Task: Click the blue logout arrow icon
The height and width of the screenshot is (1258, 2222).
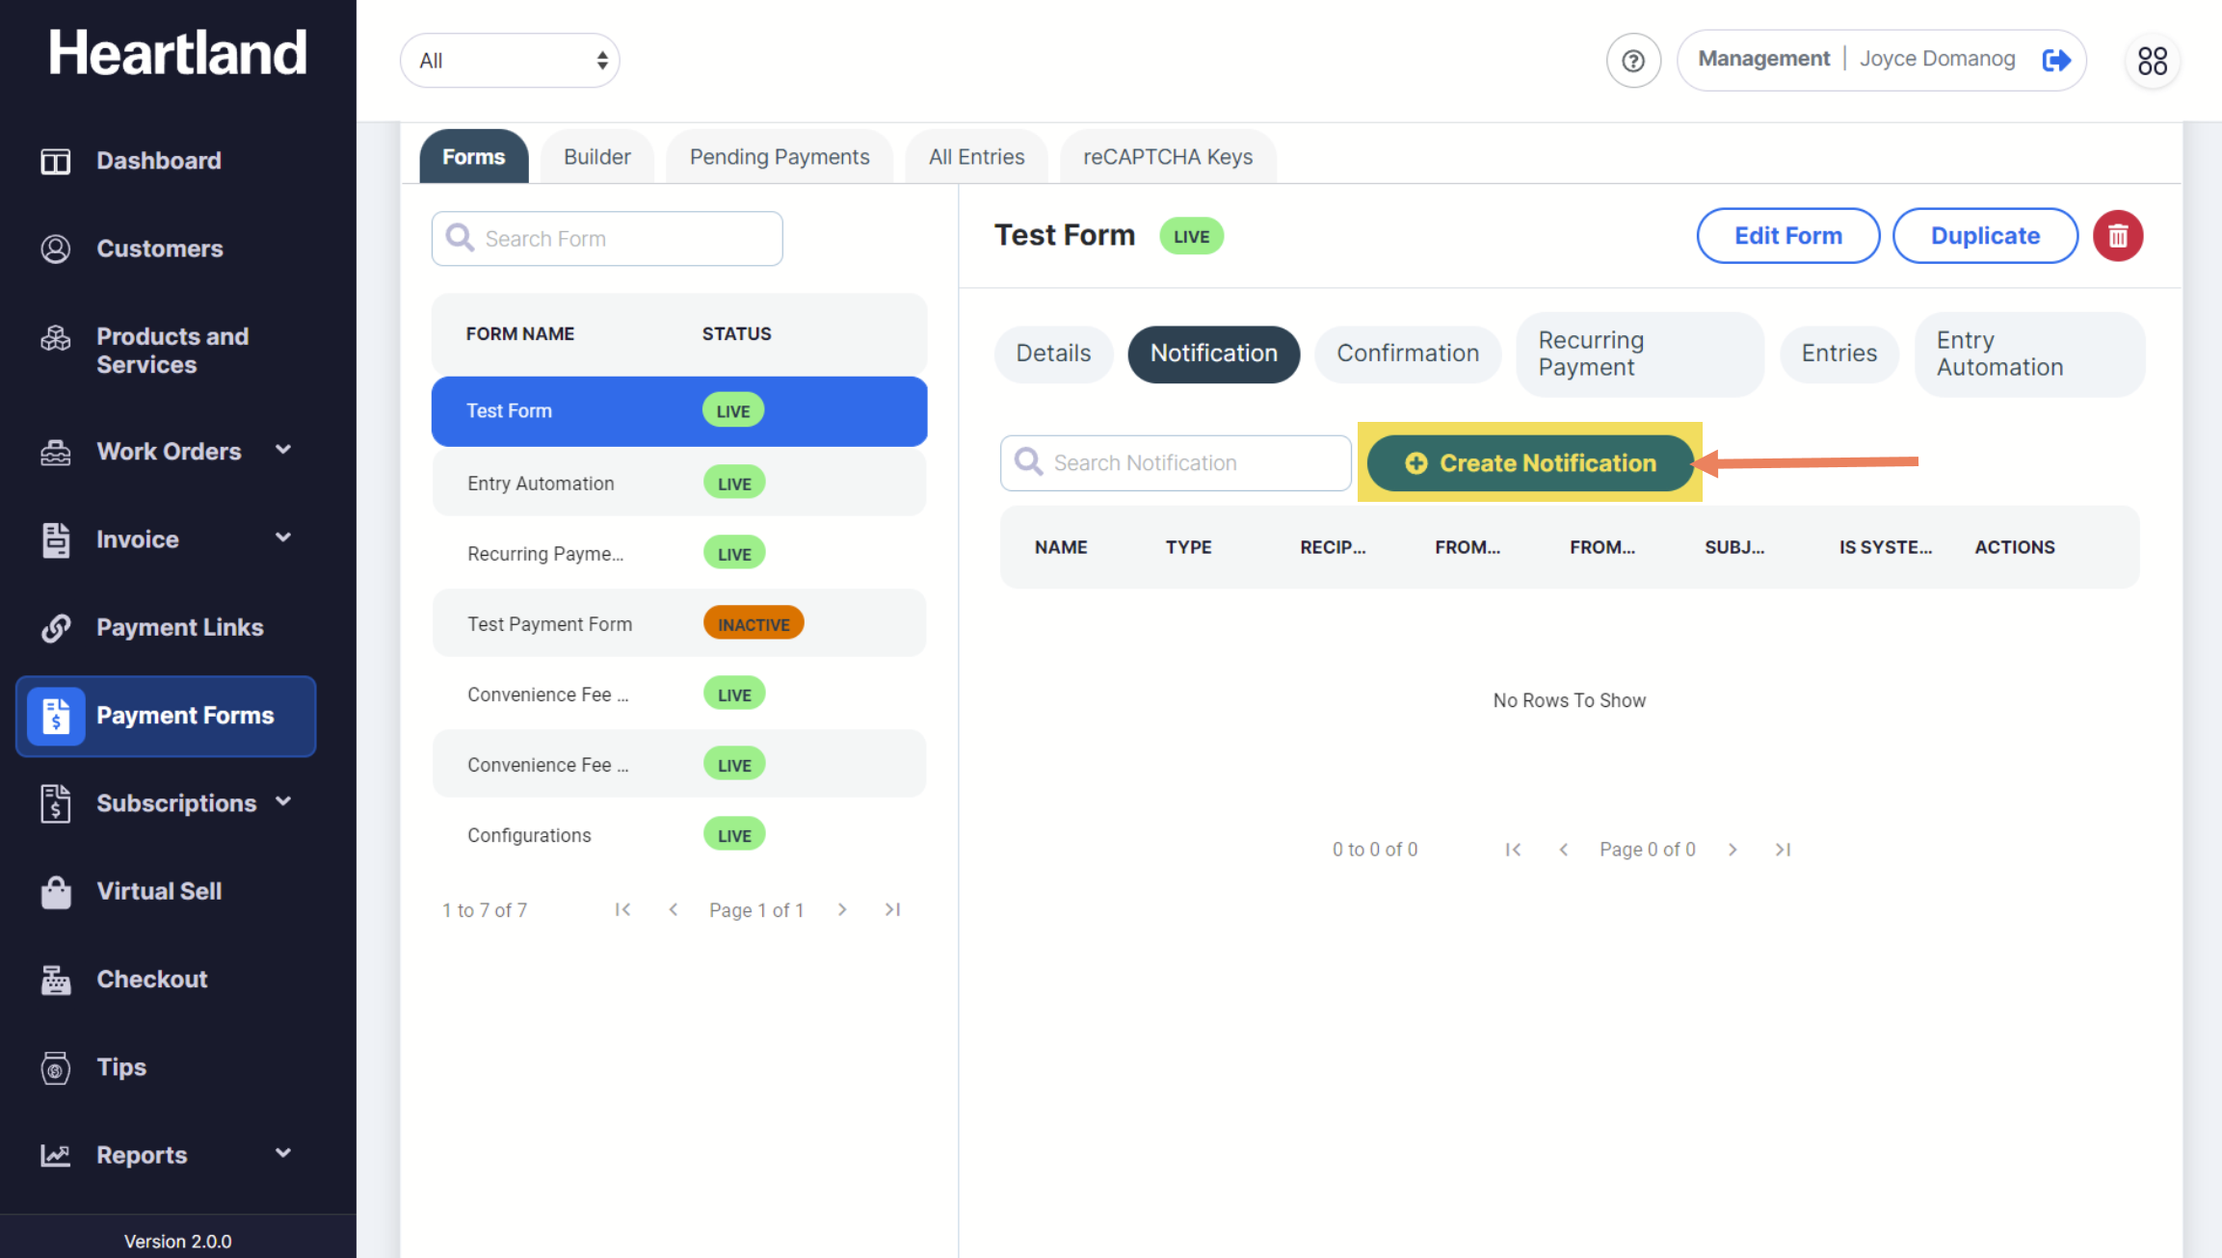Action: [x=2056, y=60]
